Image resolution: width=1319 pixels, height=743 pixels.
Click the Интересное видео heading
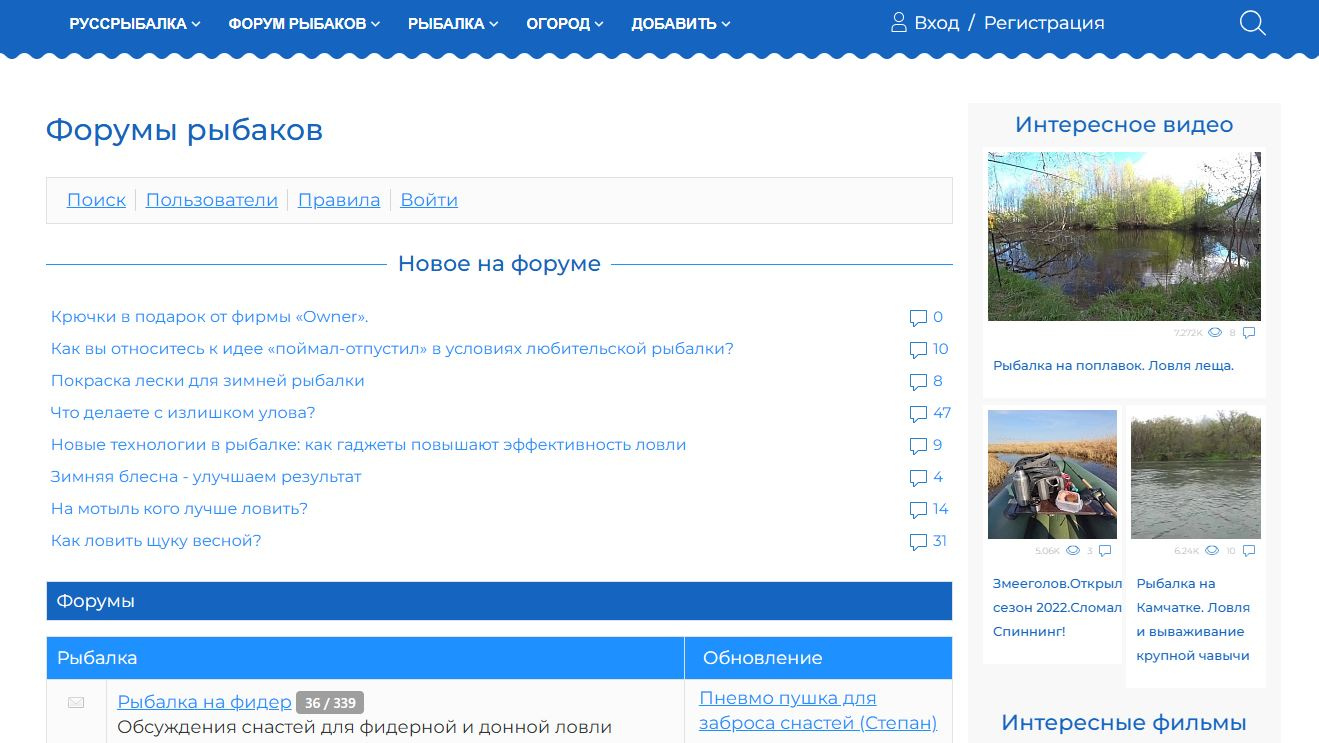point(1124,125)
